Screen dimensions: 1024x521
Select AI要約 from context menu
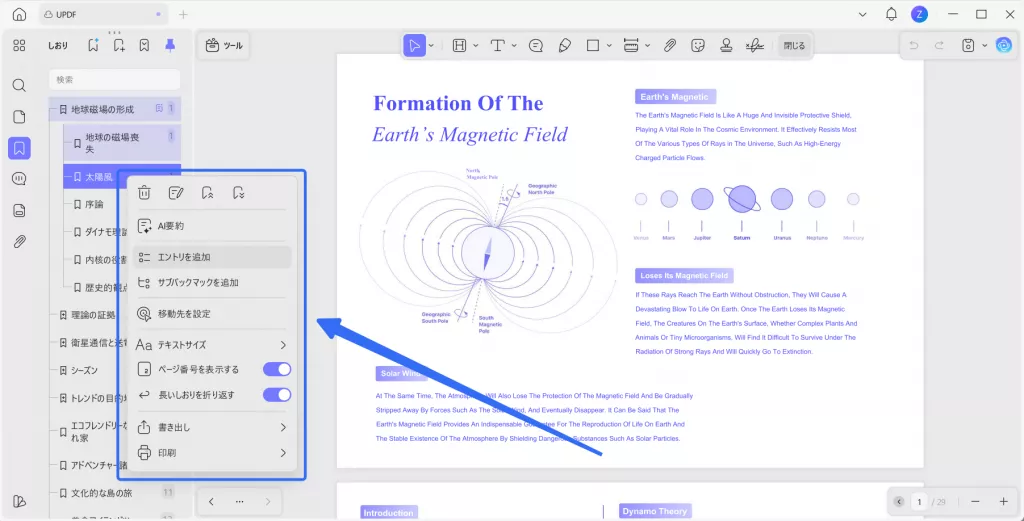click(x=212, y=226)
